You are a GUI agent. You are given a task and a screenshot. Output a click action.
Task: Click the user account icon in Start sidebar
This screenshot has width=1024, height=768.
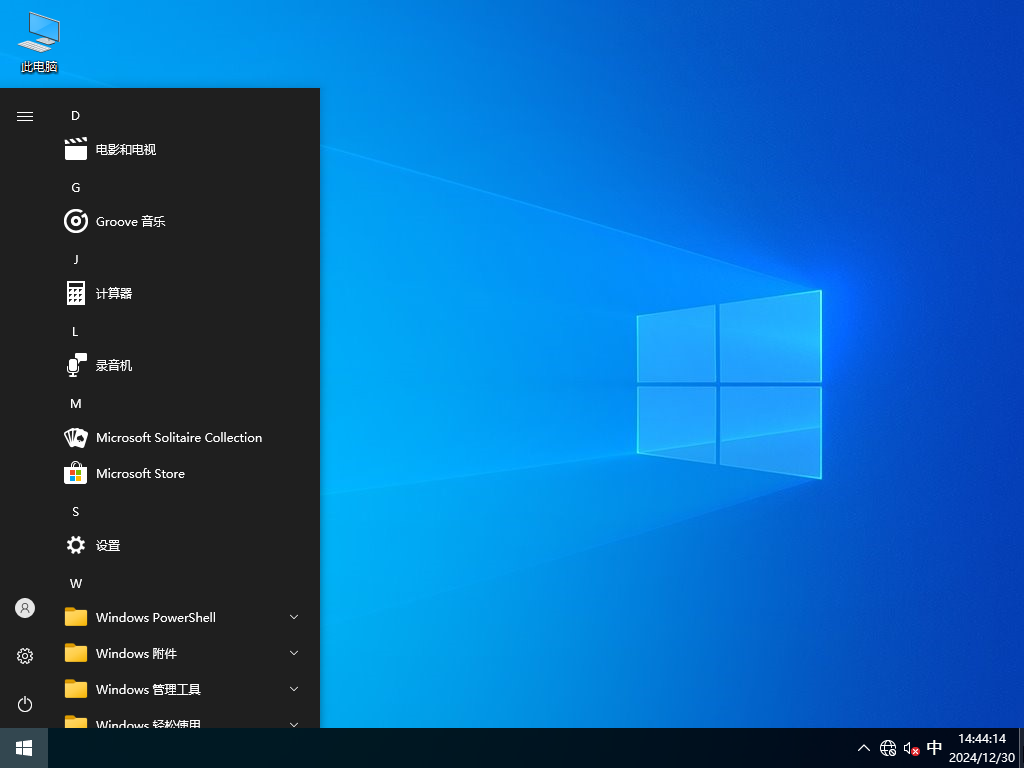coord(24,607)
